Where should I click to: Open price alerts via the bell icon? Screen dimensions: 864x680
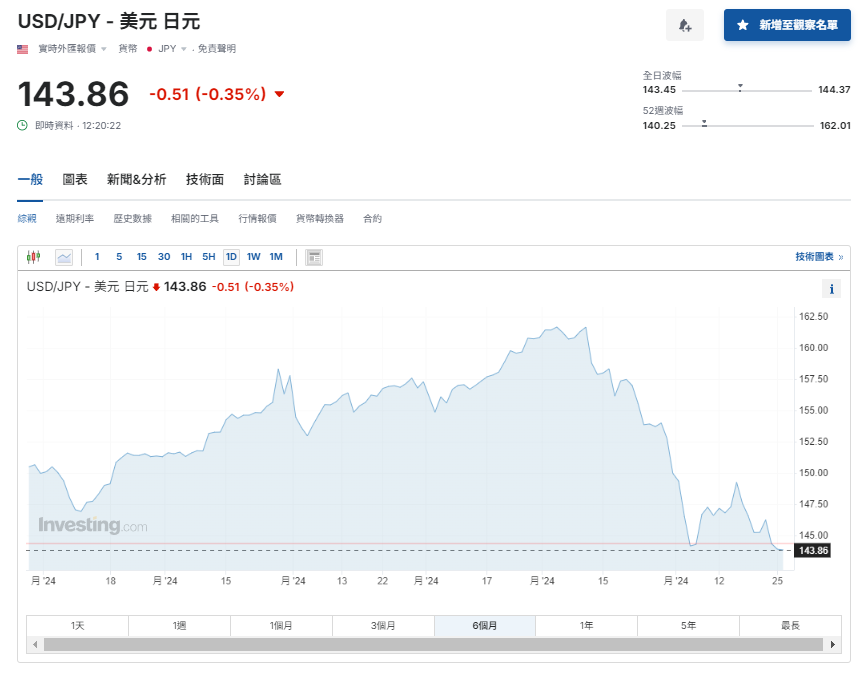[685, 24]
